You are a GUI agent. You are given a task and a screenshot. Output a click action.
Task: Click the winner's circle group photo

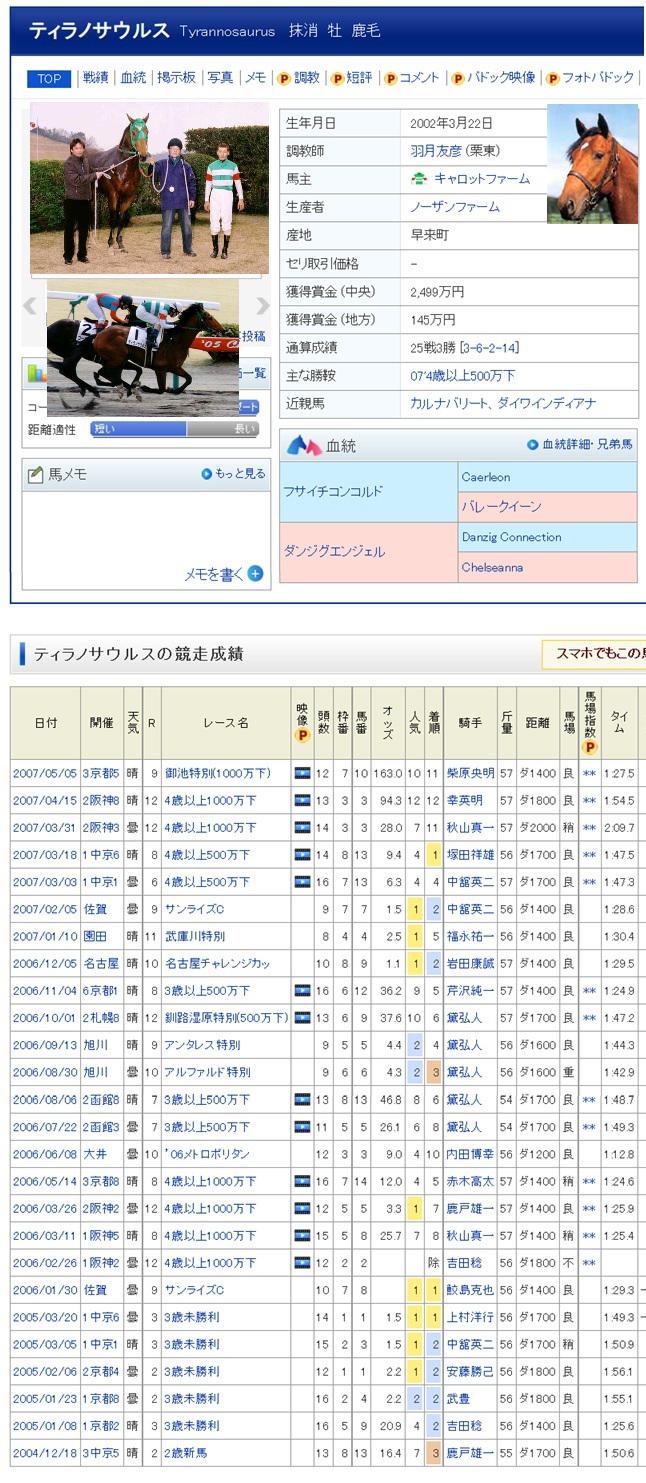(149, 187)
